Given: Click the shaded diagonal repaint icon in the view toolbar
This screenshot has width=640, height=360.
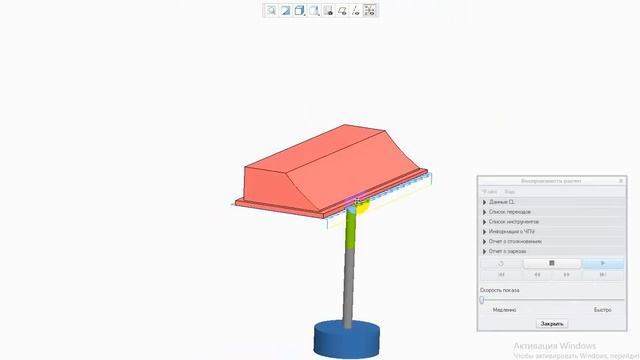Looking at the screenshot, I should (285, 11).
